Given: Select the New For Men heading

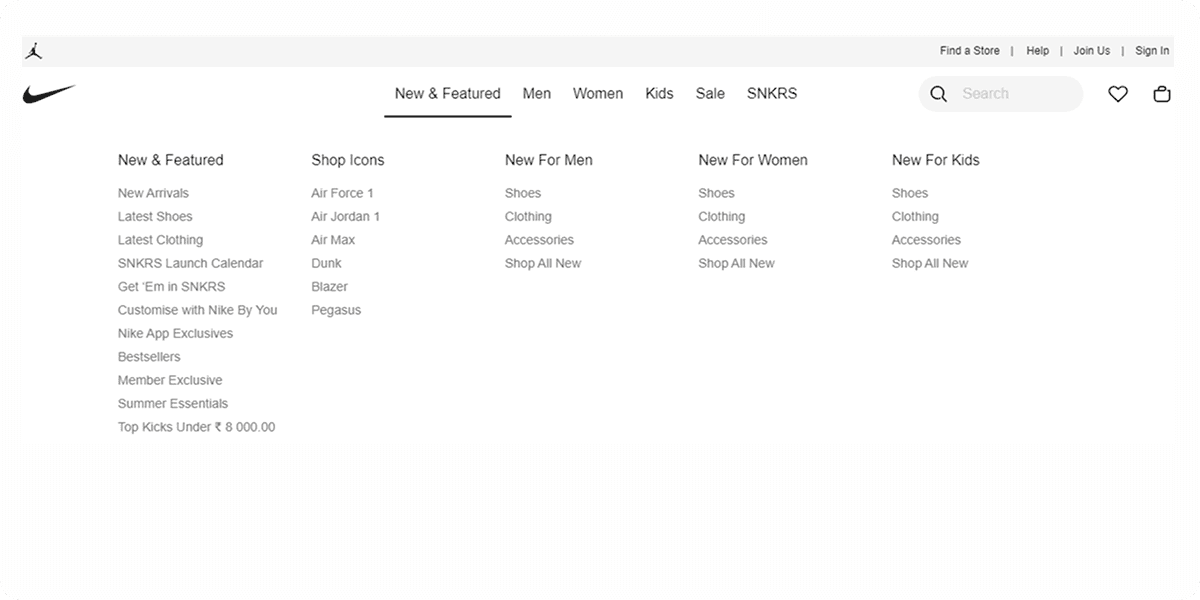Looking at the screenshot, I should click(x=549, y=160).
